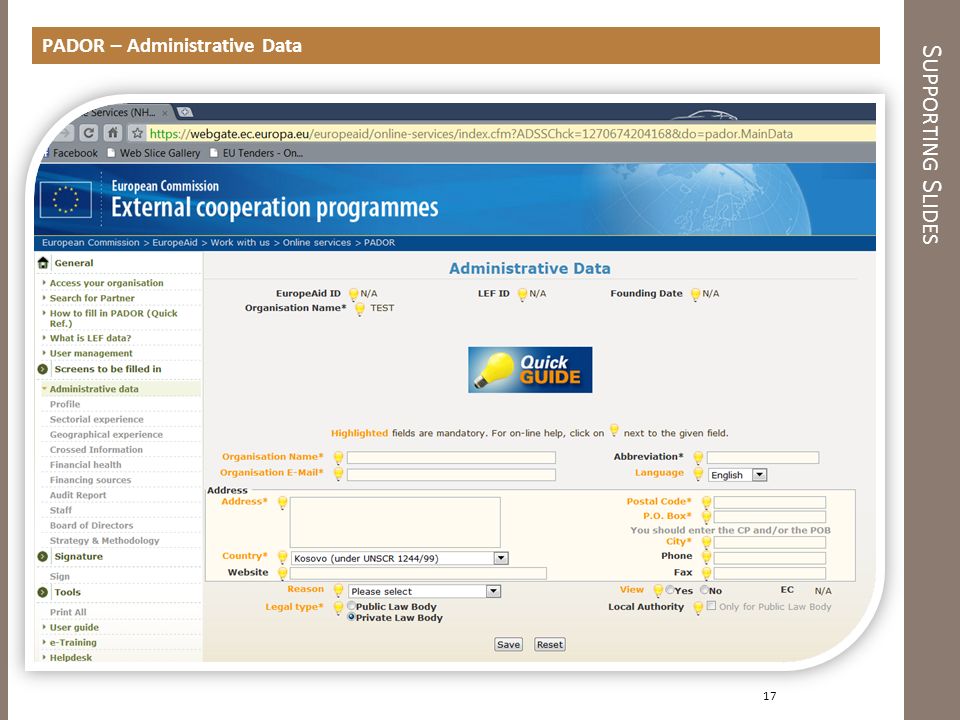Open Financial health in sidebar
960x720 pixels.
pos(86,465)
